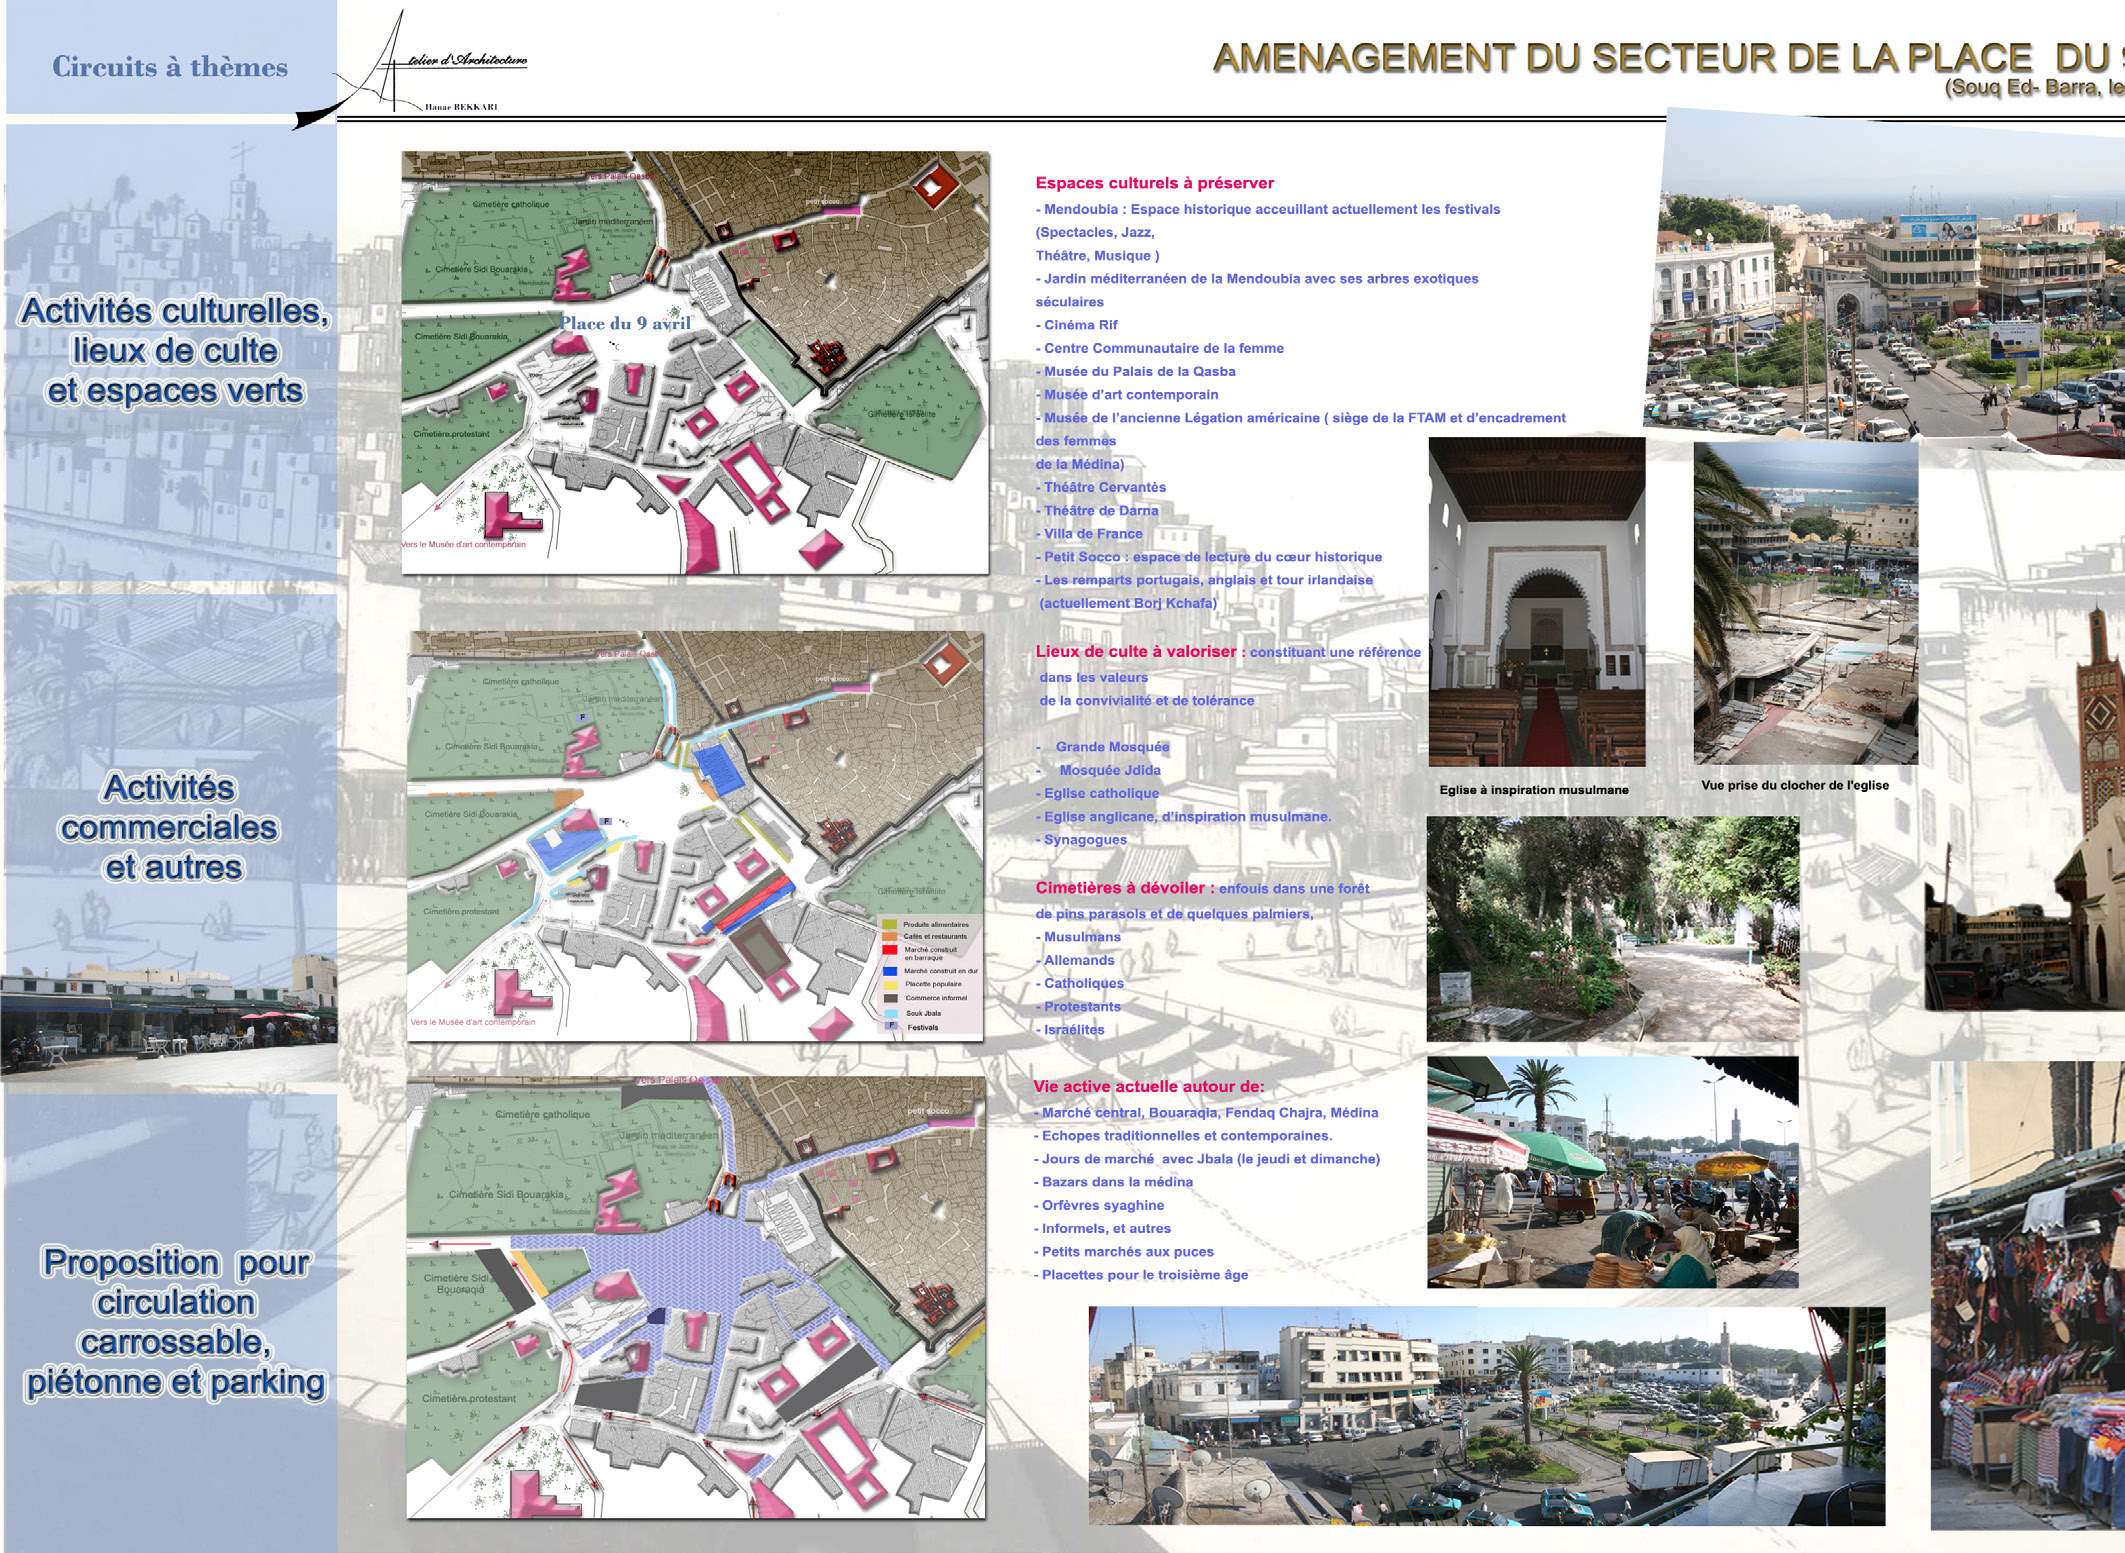Click the light blue Souk Jbala legend swatch
The width and height of the screenshot is (2125, 1553).
(x=891, y=1013)
